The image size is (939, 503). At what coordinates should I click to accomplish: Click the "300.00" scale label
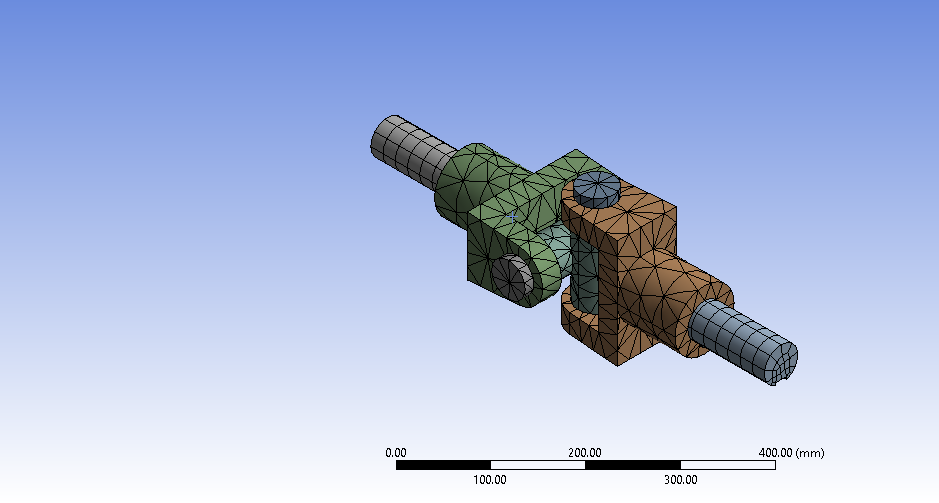(x=680, y=480)
